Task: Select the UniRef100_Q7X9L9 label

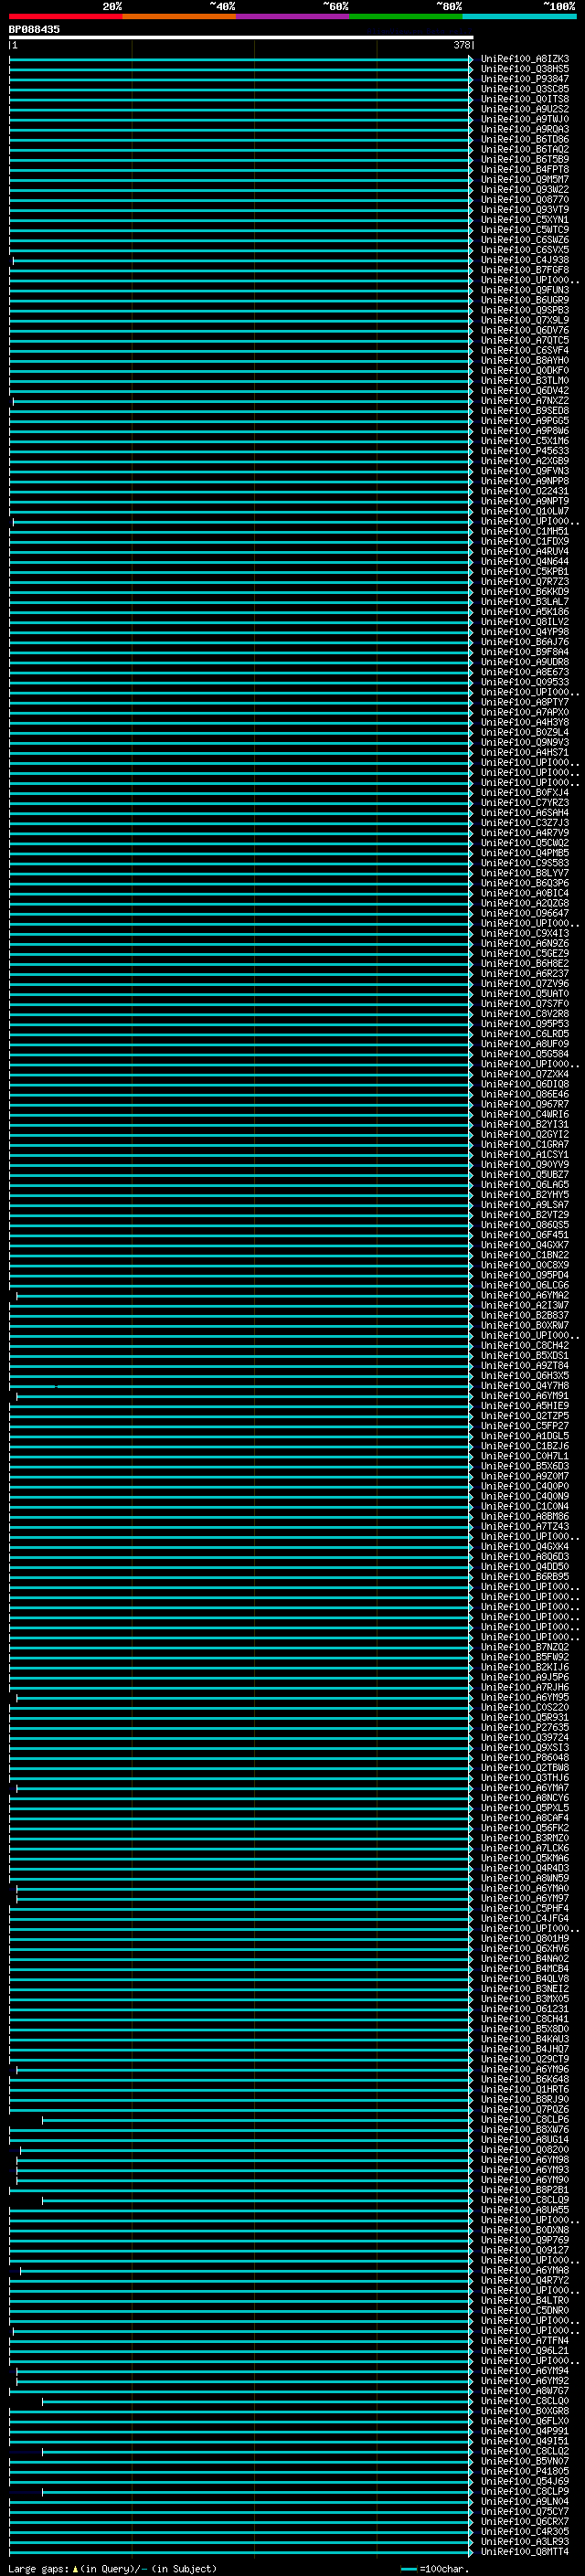Action: [x=525, y=320]
